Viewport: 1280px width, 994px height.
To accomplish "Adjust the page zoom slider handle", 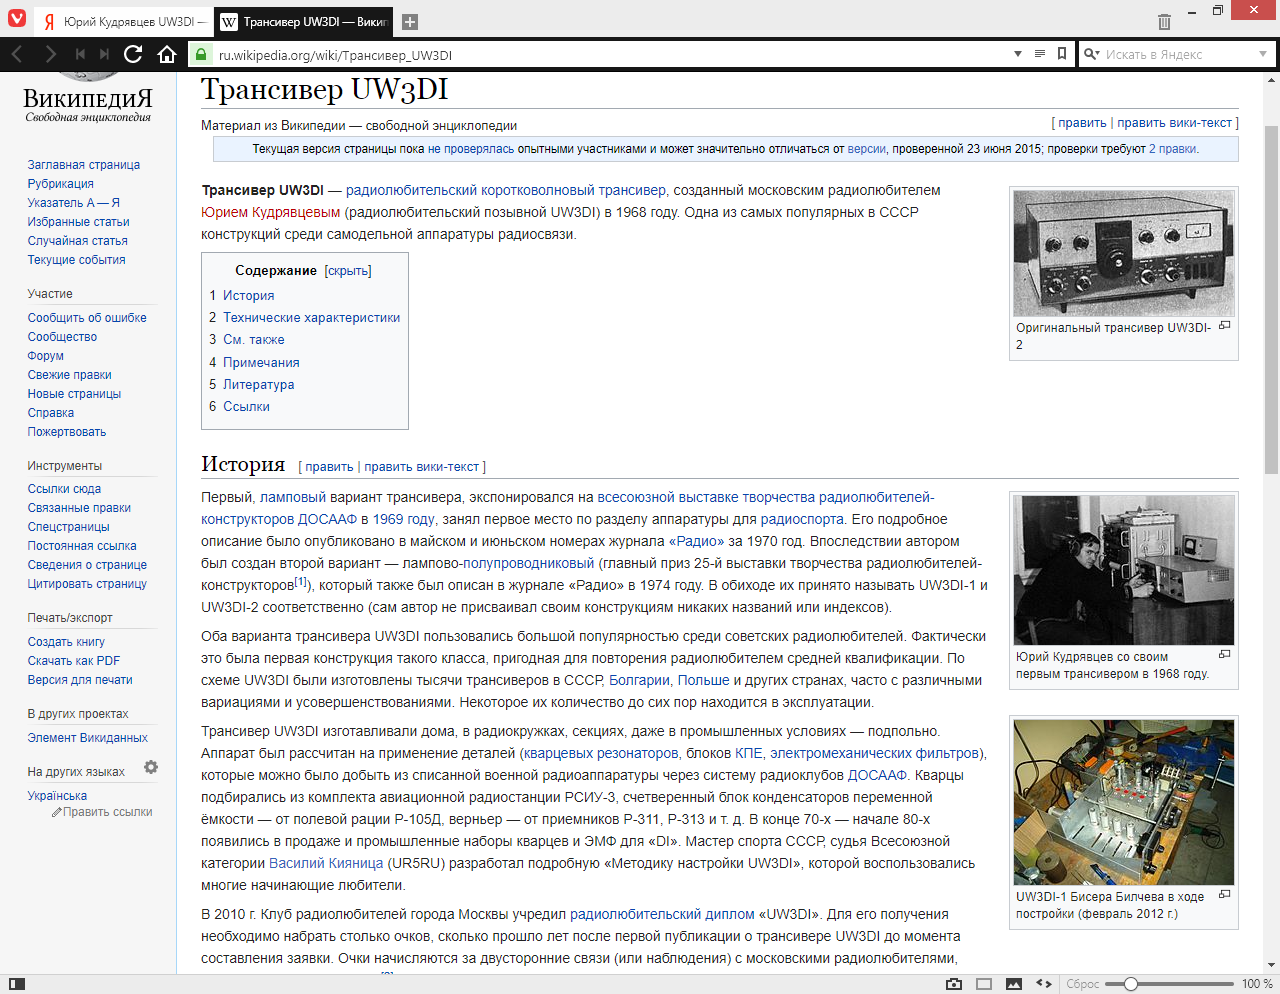I will (x=1131, y=984).
